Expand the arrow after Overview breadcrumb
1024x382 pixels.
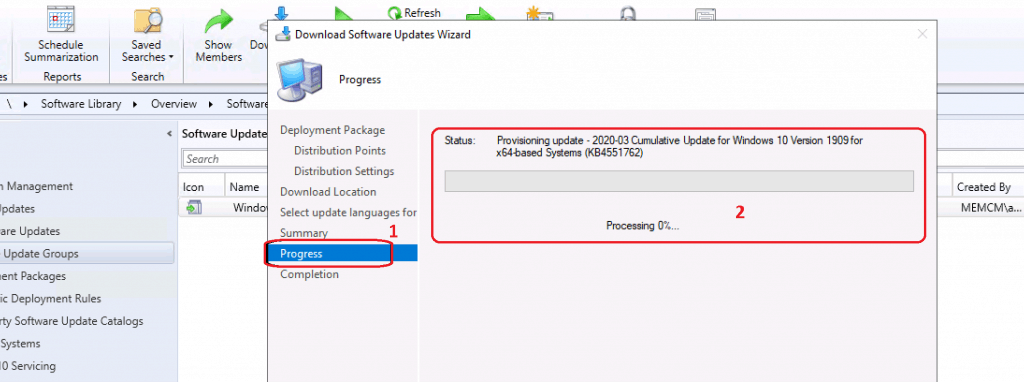point(212,104)
